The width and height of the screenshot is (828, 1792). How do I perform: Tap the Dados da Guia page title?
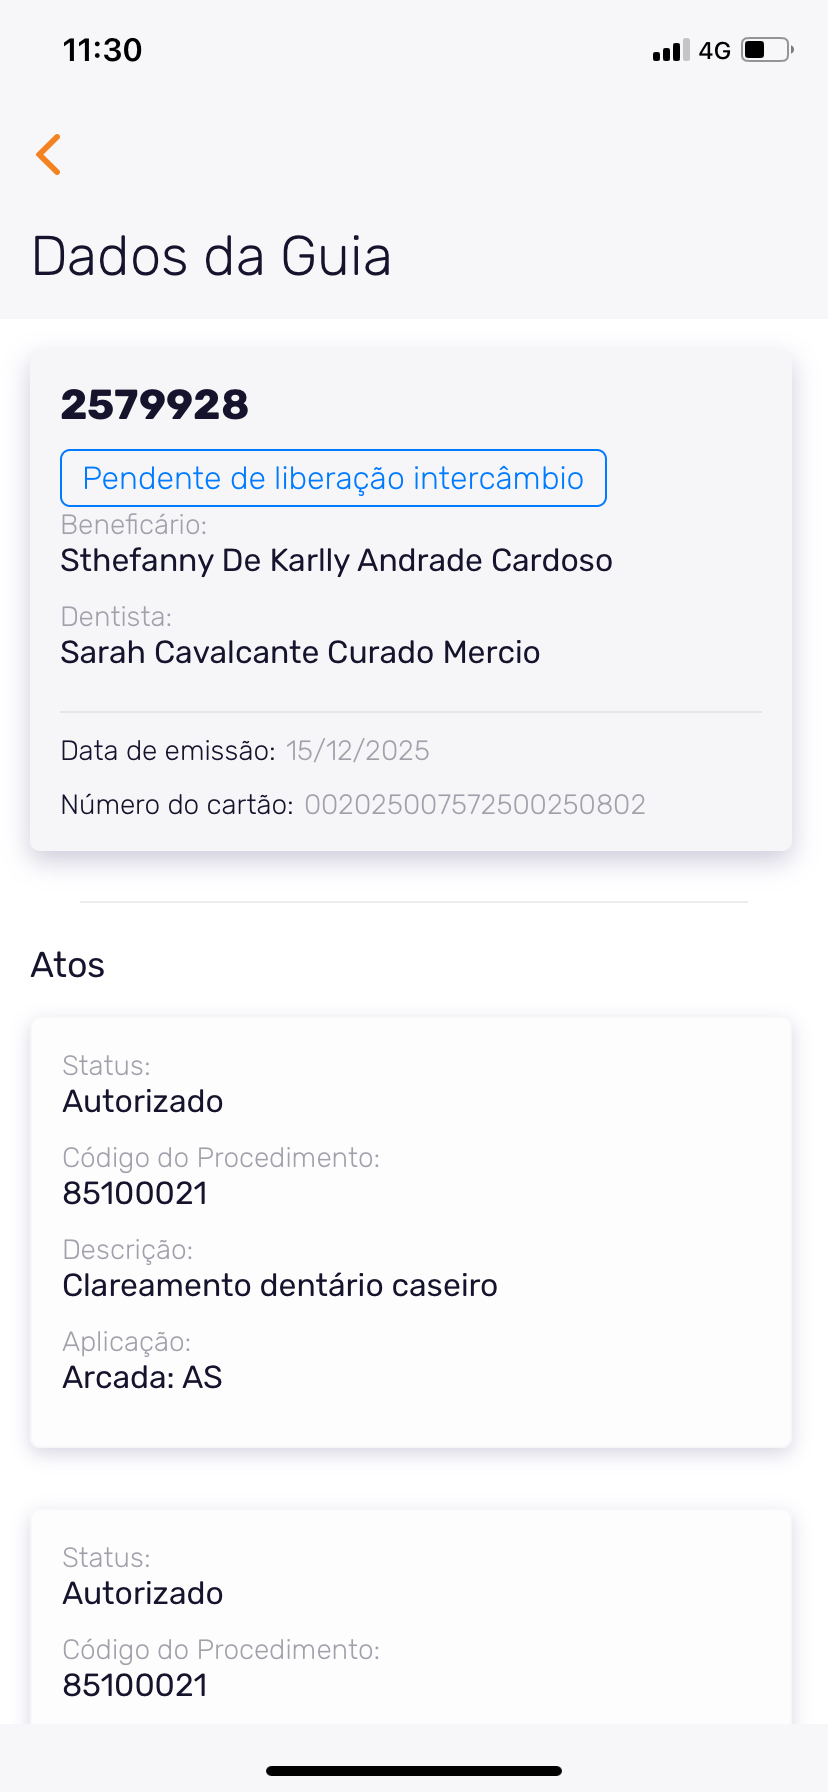211,256
